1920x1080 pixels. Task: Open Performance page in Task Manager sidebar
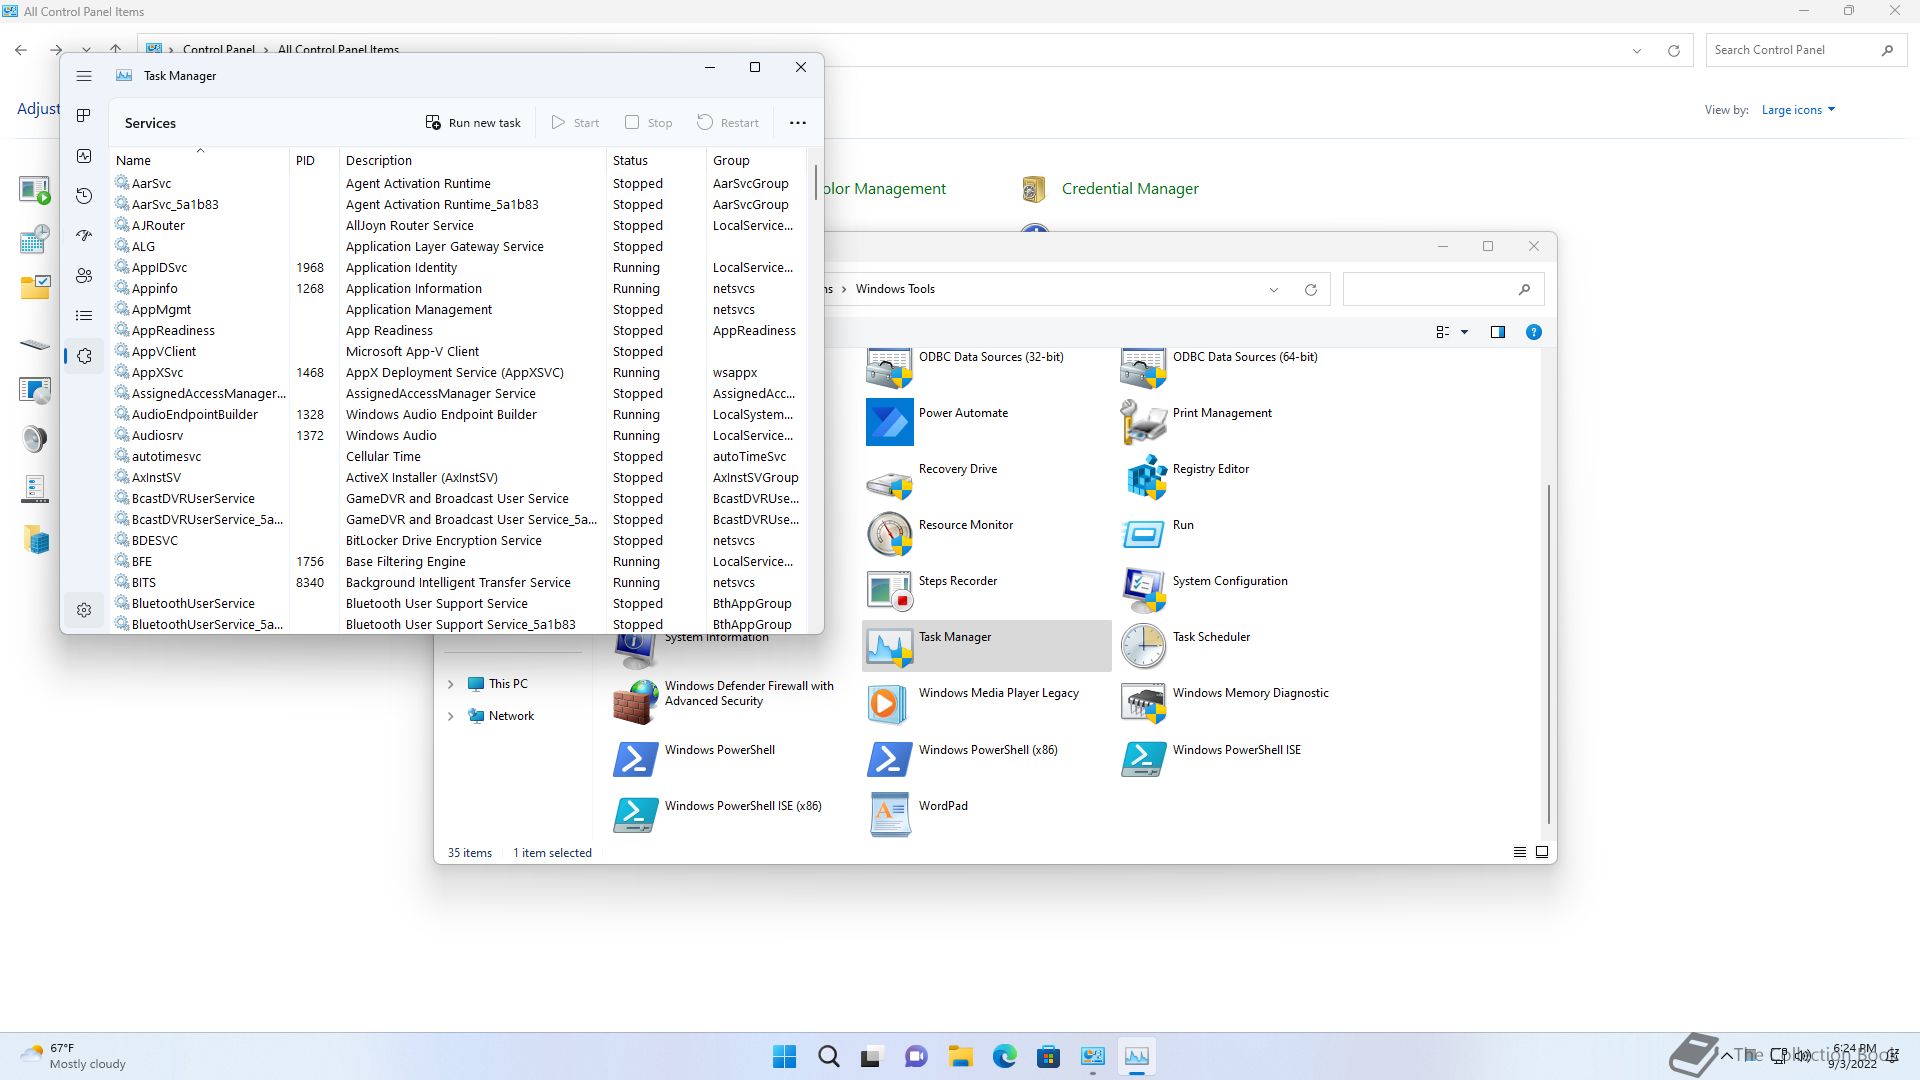coord(84,156)
